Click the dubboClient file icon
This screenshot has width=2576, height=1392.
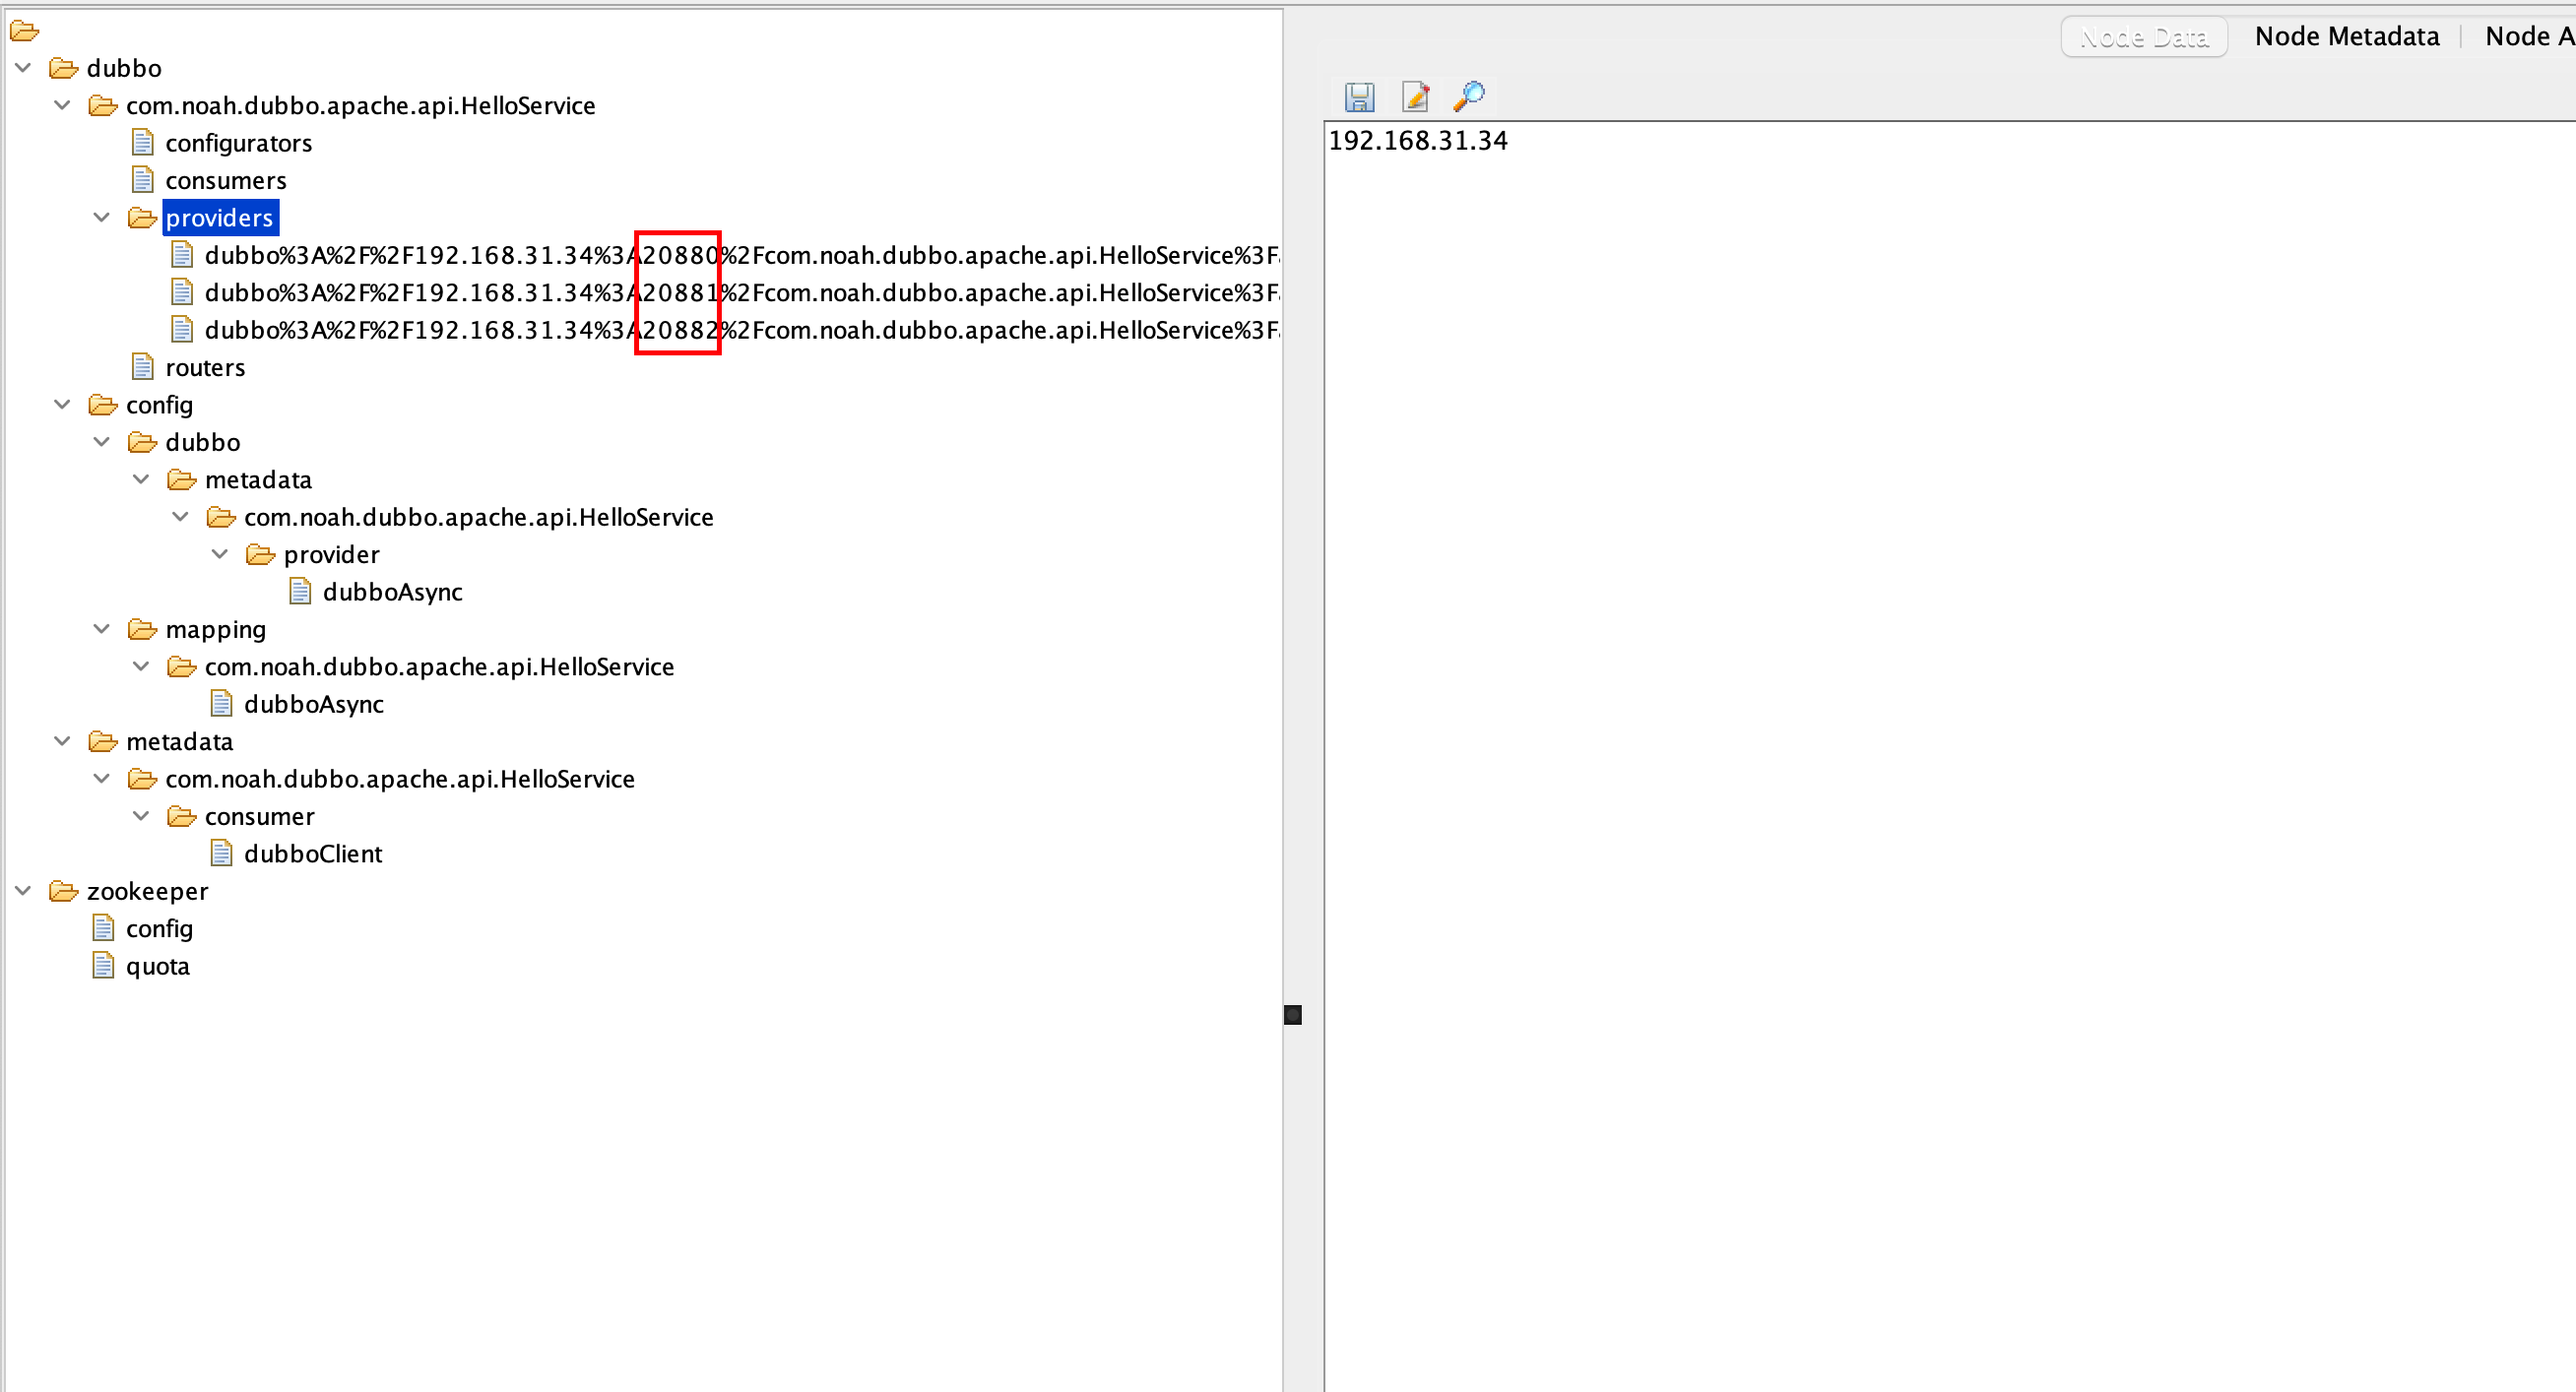[x=222, y=854]
